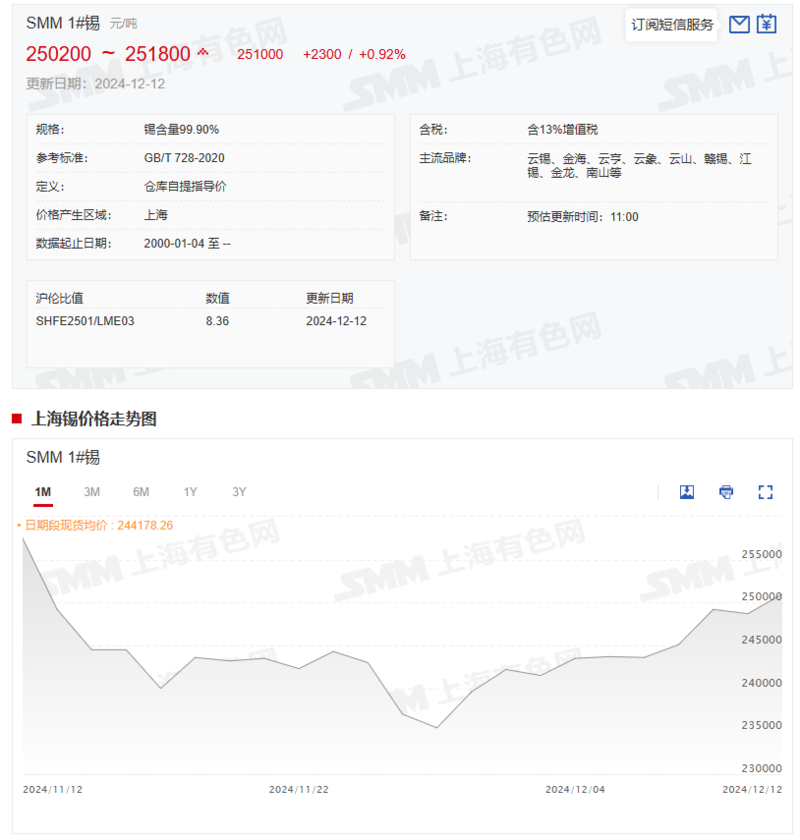Screen dimensions: 800x840
Task: Click the ratio table date 2024-12-12
Action: click(x=336, y=321)
